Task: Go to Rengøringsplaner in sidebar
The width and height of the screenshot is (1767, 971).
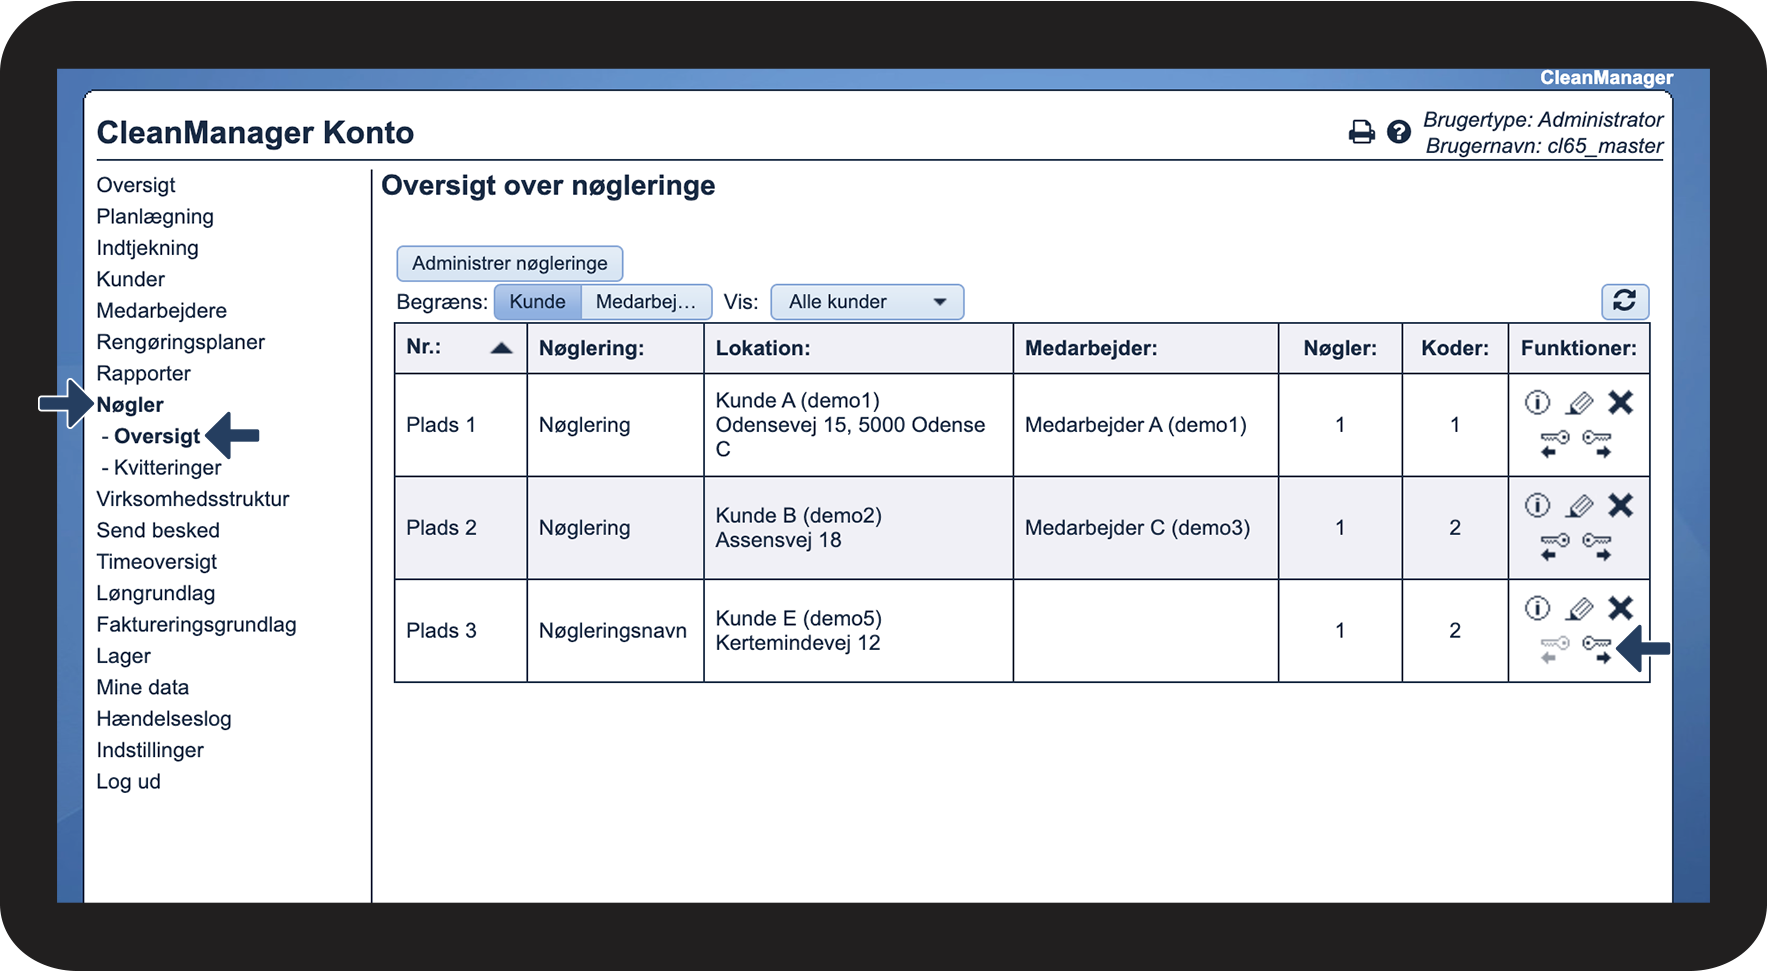Action: click(x=180, y=342)
